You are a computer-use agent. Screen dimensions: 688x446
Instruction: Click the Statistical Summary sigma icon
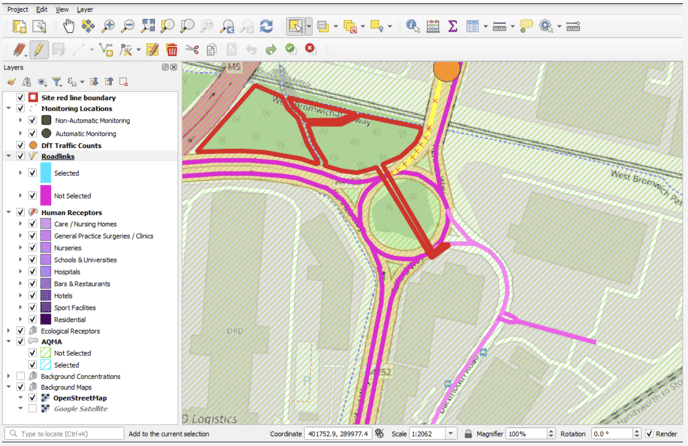coord(452,26)
